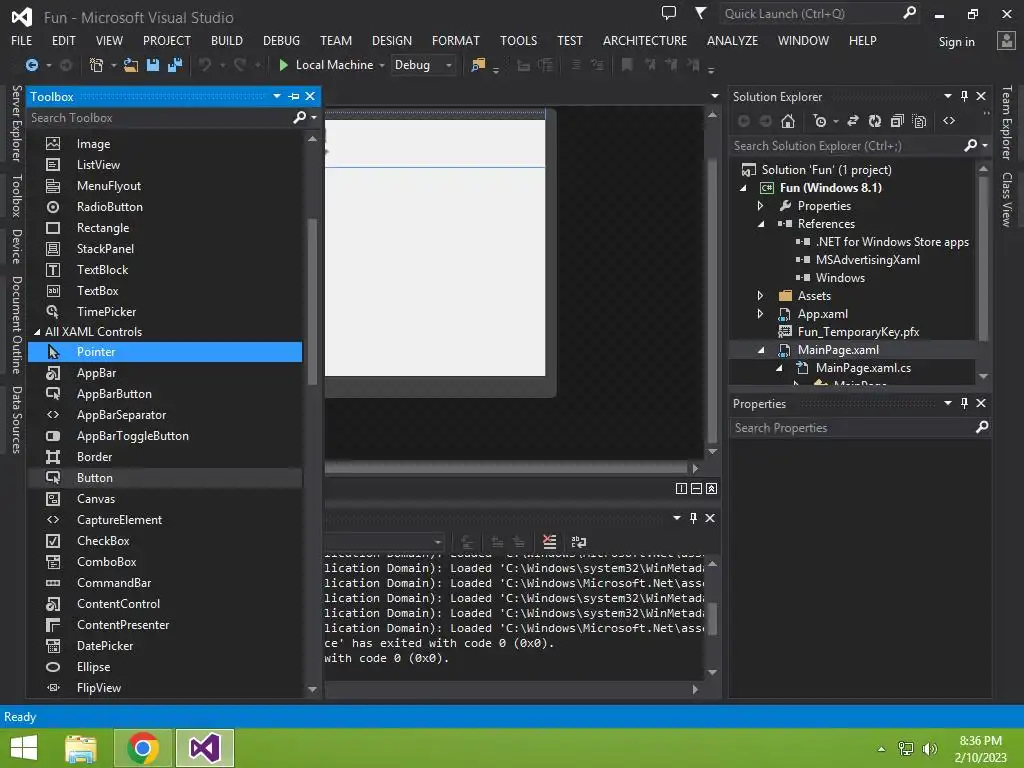Click the vertical split view icon
This screenshot has width=1024, height=768.
pyautogui.click(x=681, y=488)
